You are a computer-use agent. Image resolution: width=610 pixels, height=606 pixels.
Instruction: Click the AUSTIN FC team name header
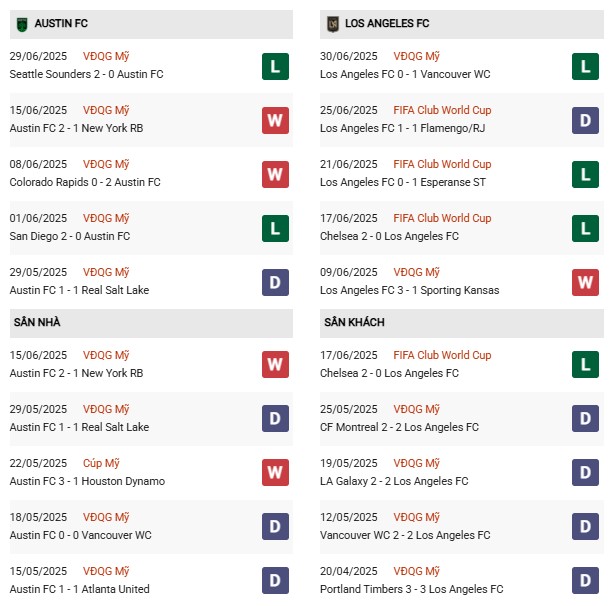61,23
